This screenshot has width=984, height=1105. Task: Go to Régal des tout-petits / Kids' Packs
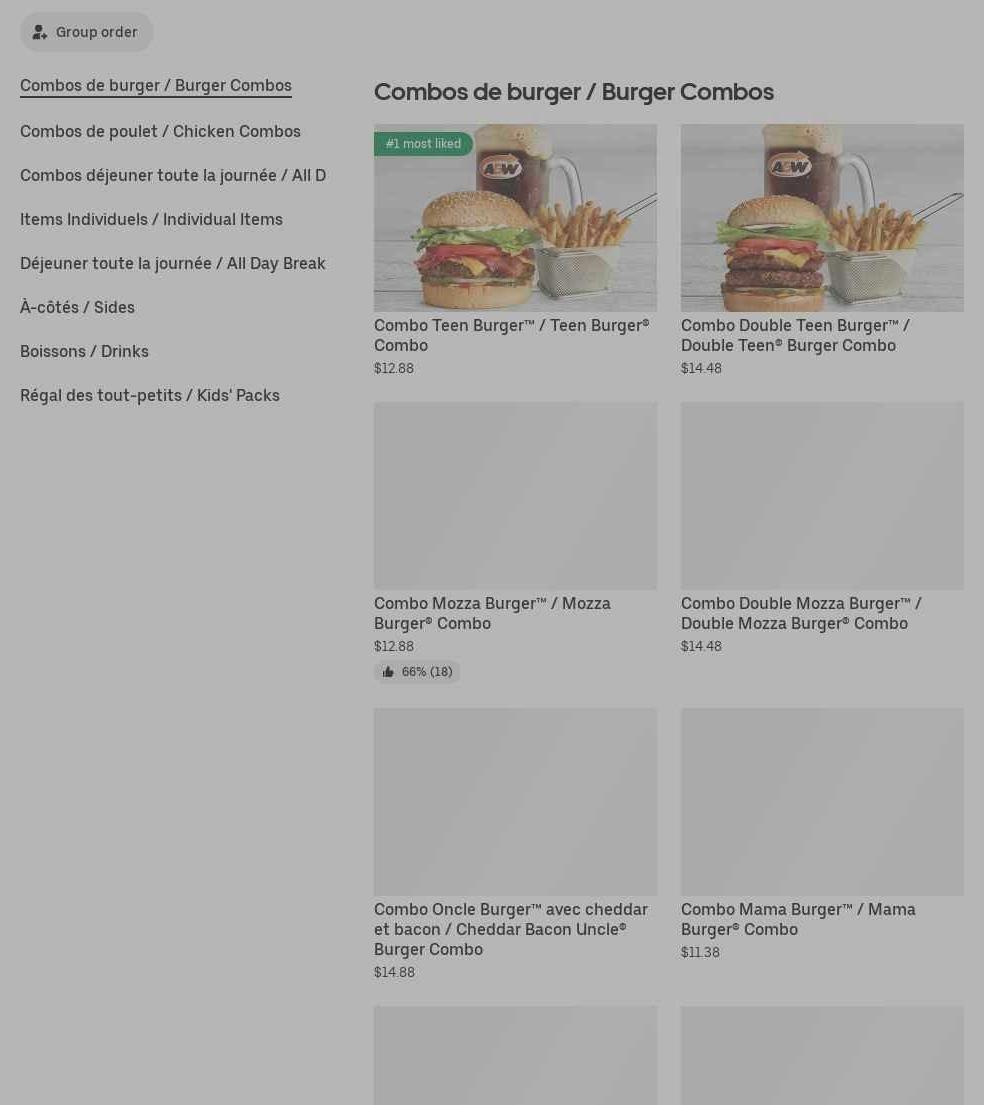150,395
